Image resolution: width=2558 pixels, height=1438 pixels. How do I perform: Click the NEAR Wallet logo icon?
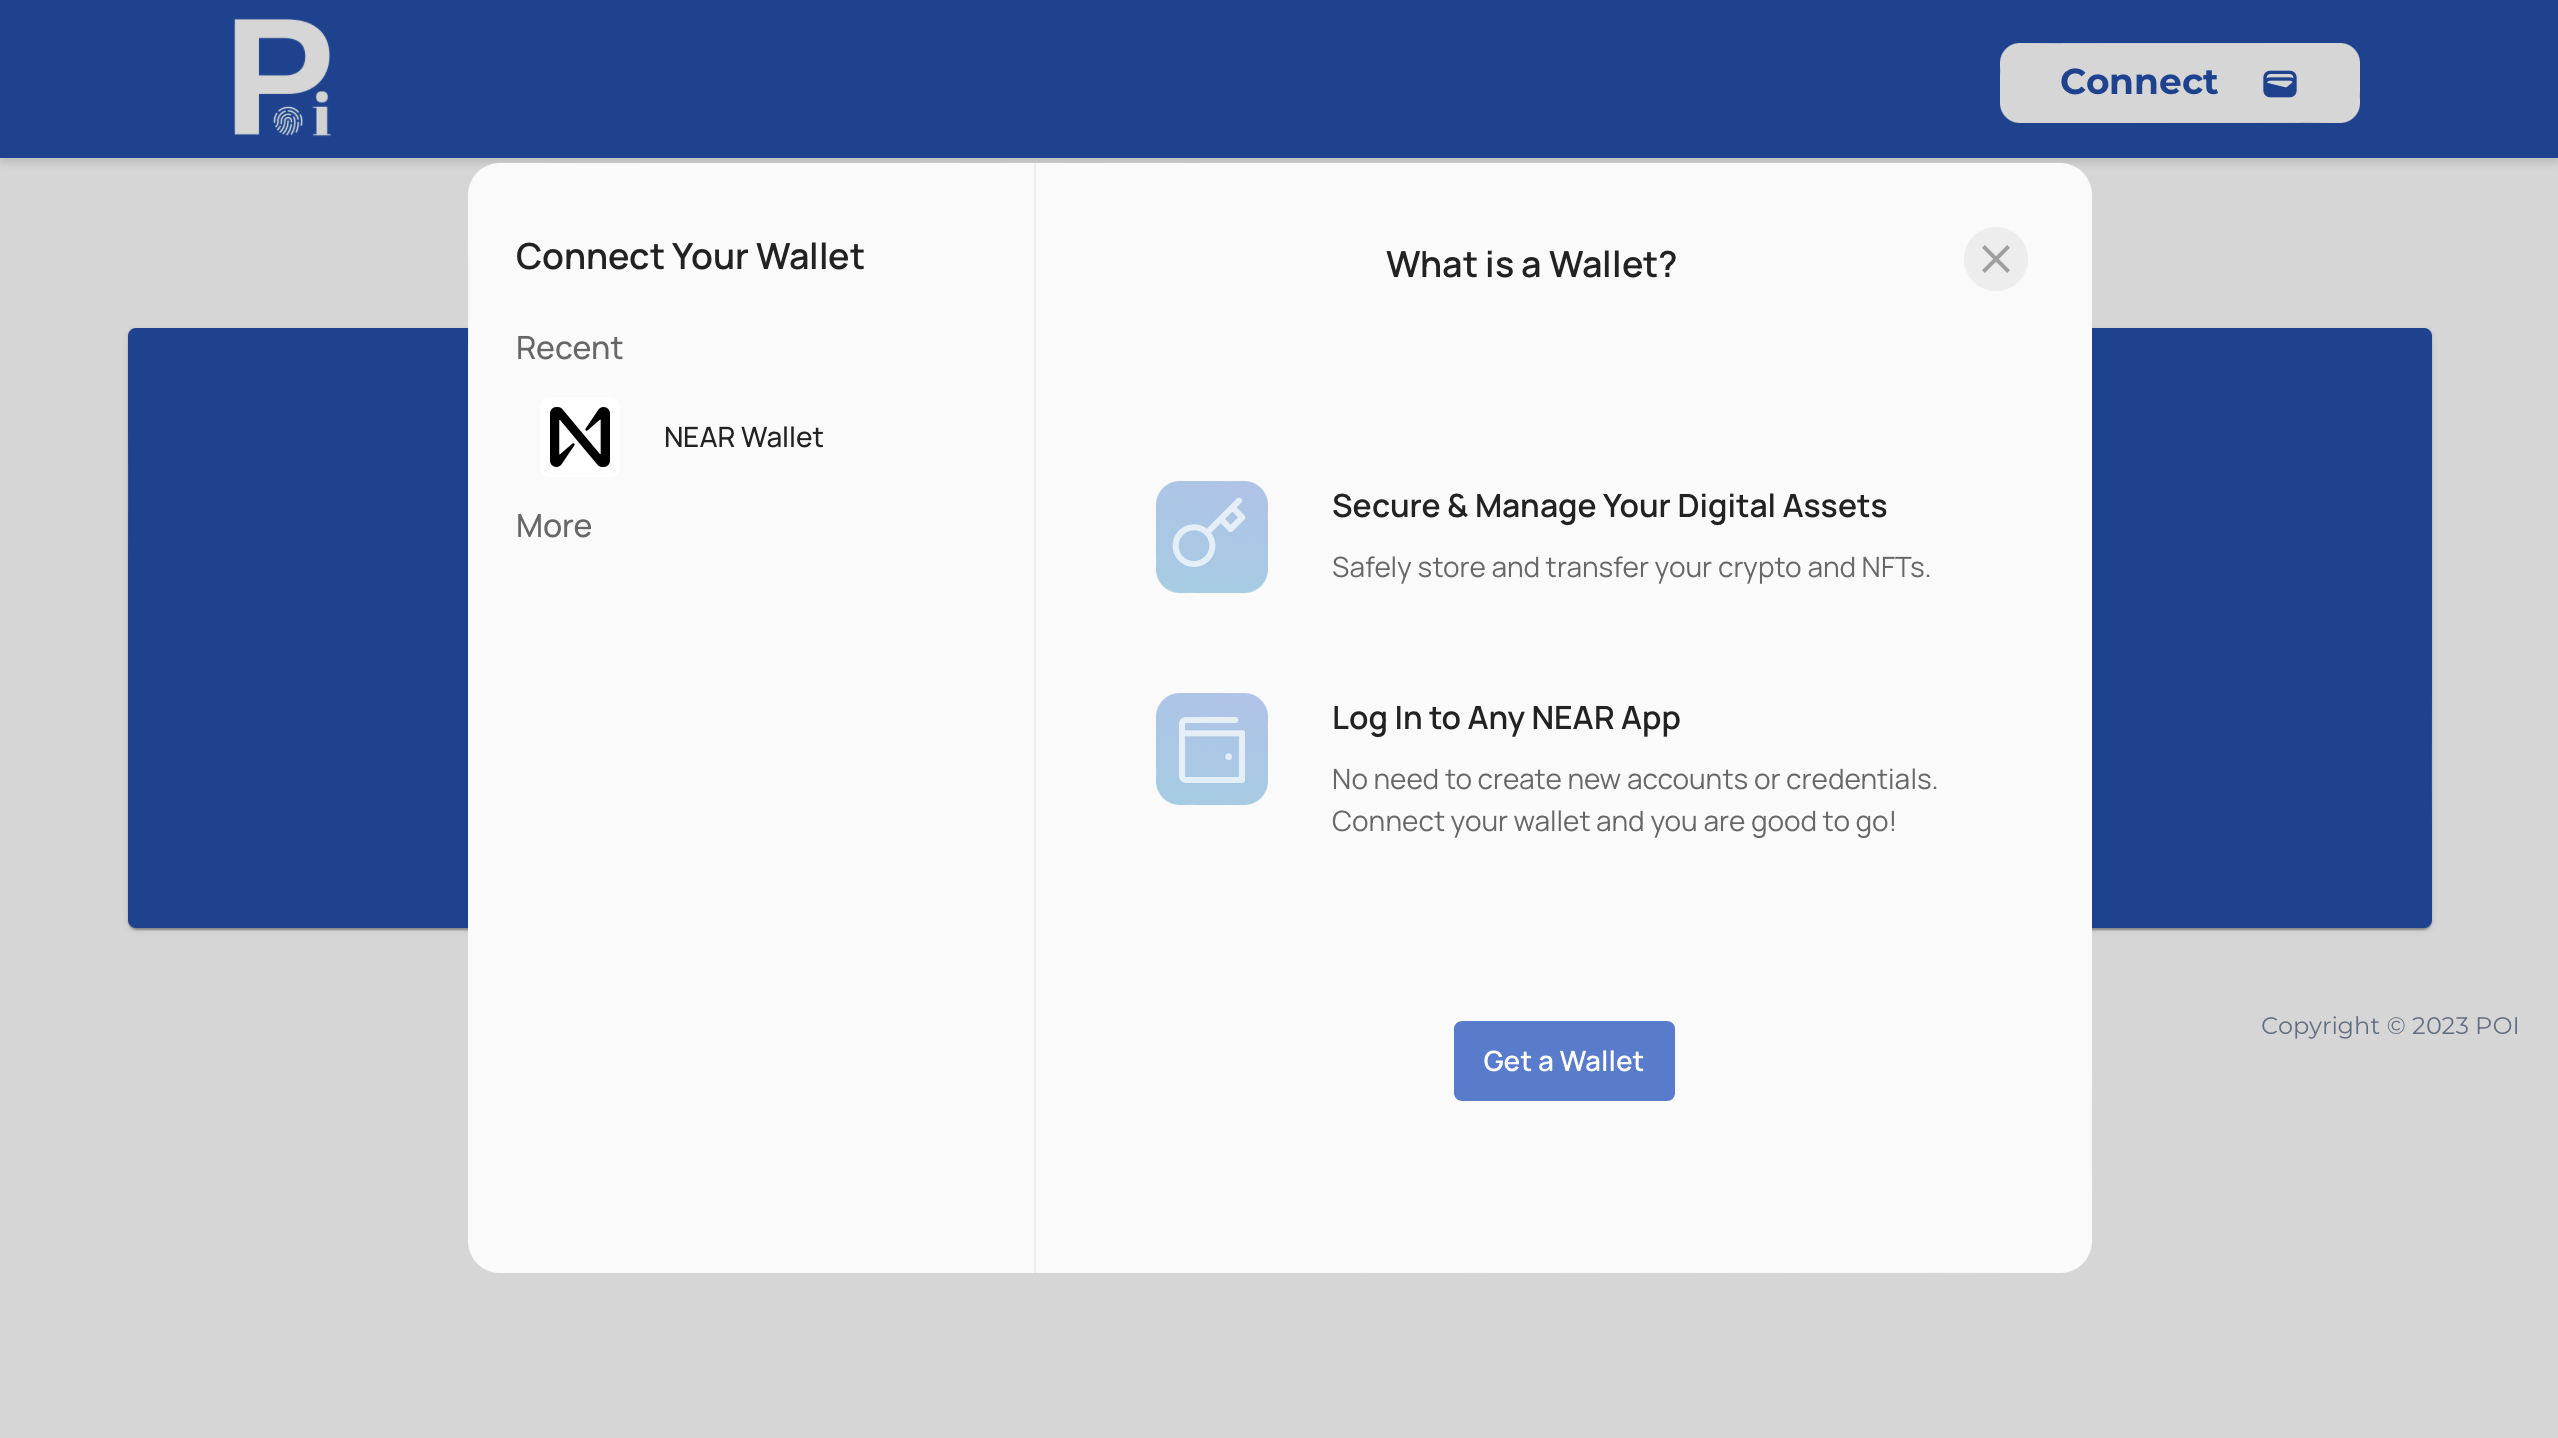[580, 437]
